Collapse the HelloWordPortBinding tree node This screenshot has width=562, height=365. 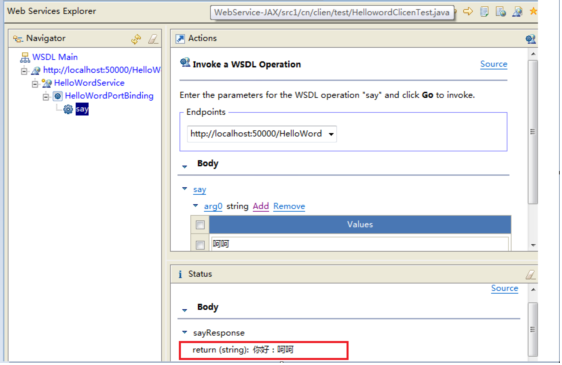46,97
